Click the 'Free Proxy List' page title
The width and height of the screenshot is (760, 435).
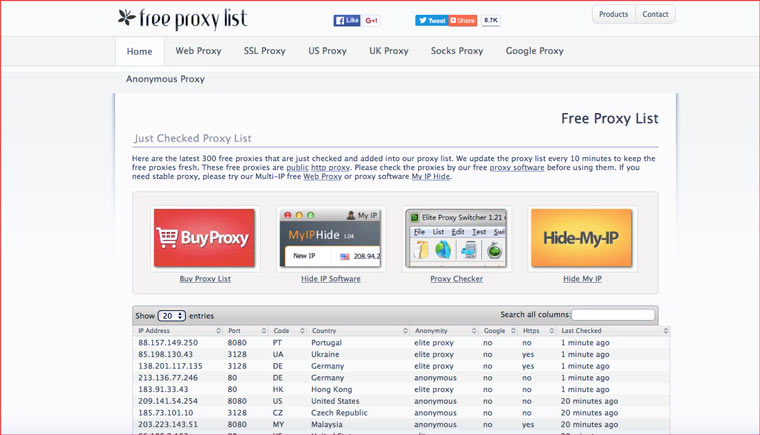coord(610,119)
